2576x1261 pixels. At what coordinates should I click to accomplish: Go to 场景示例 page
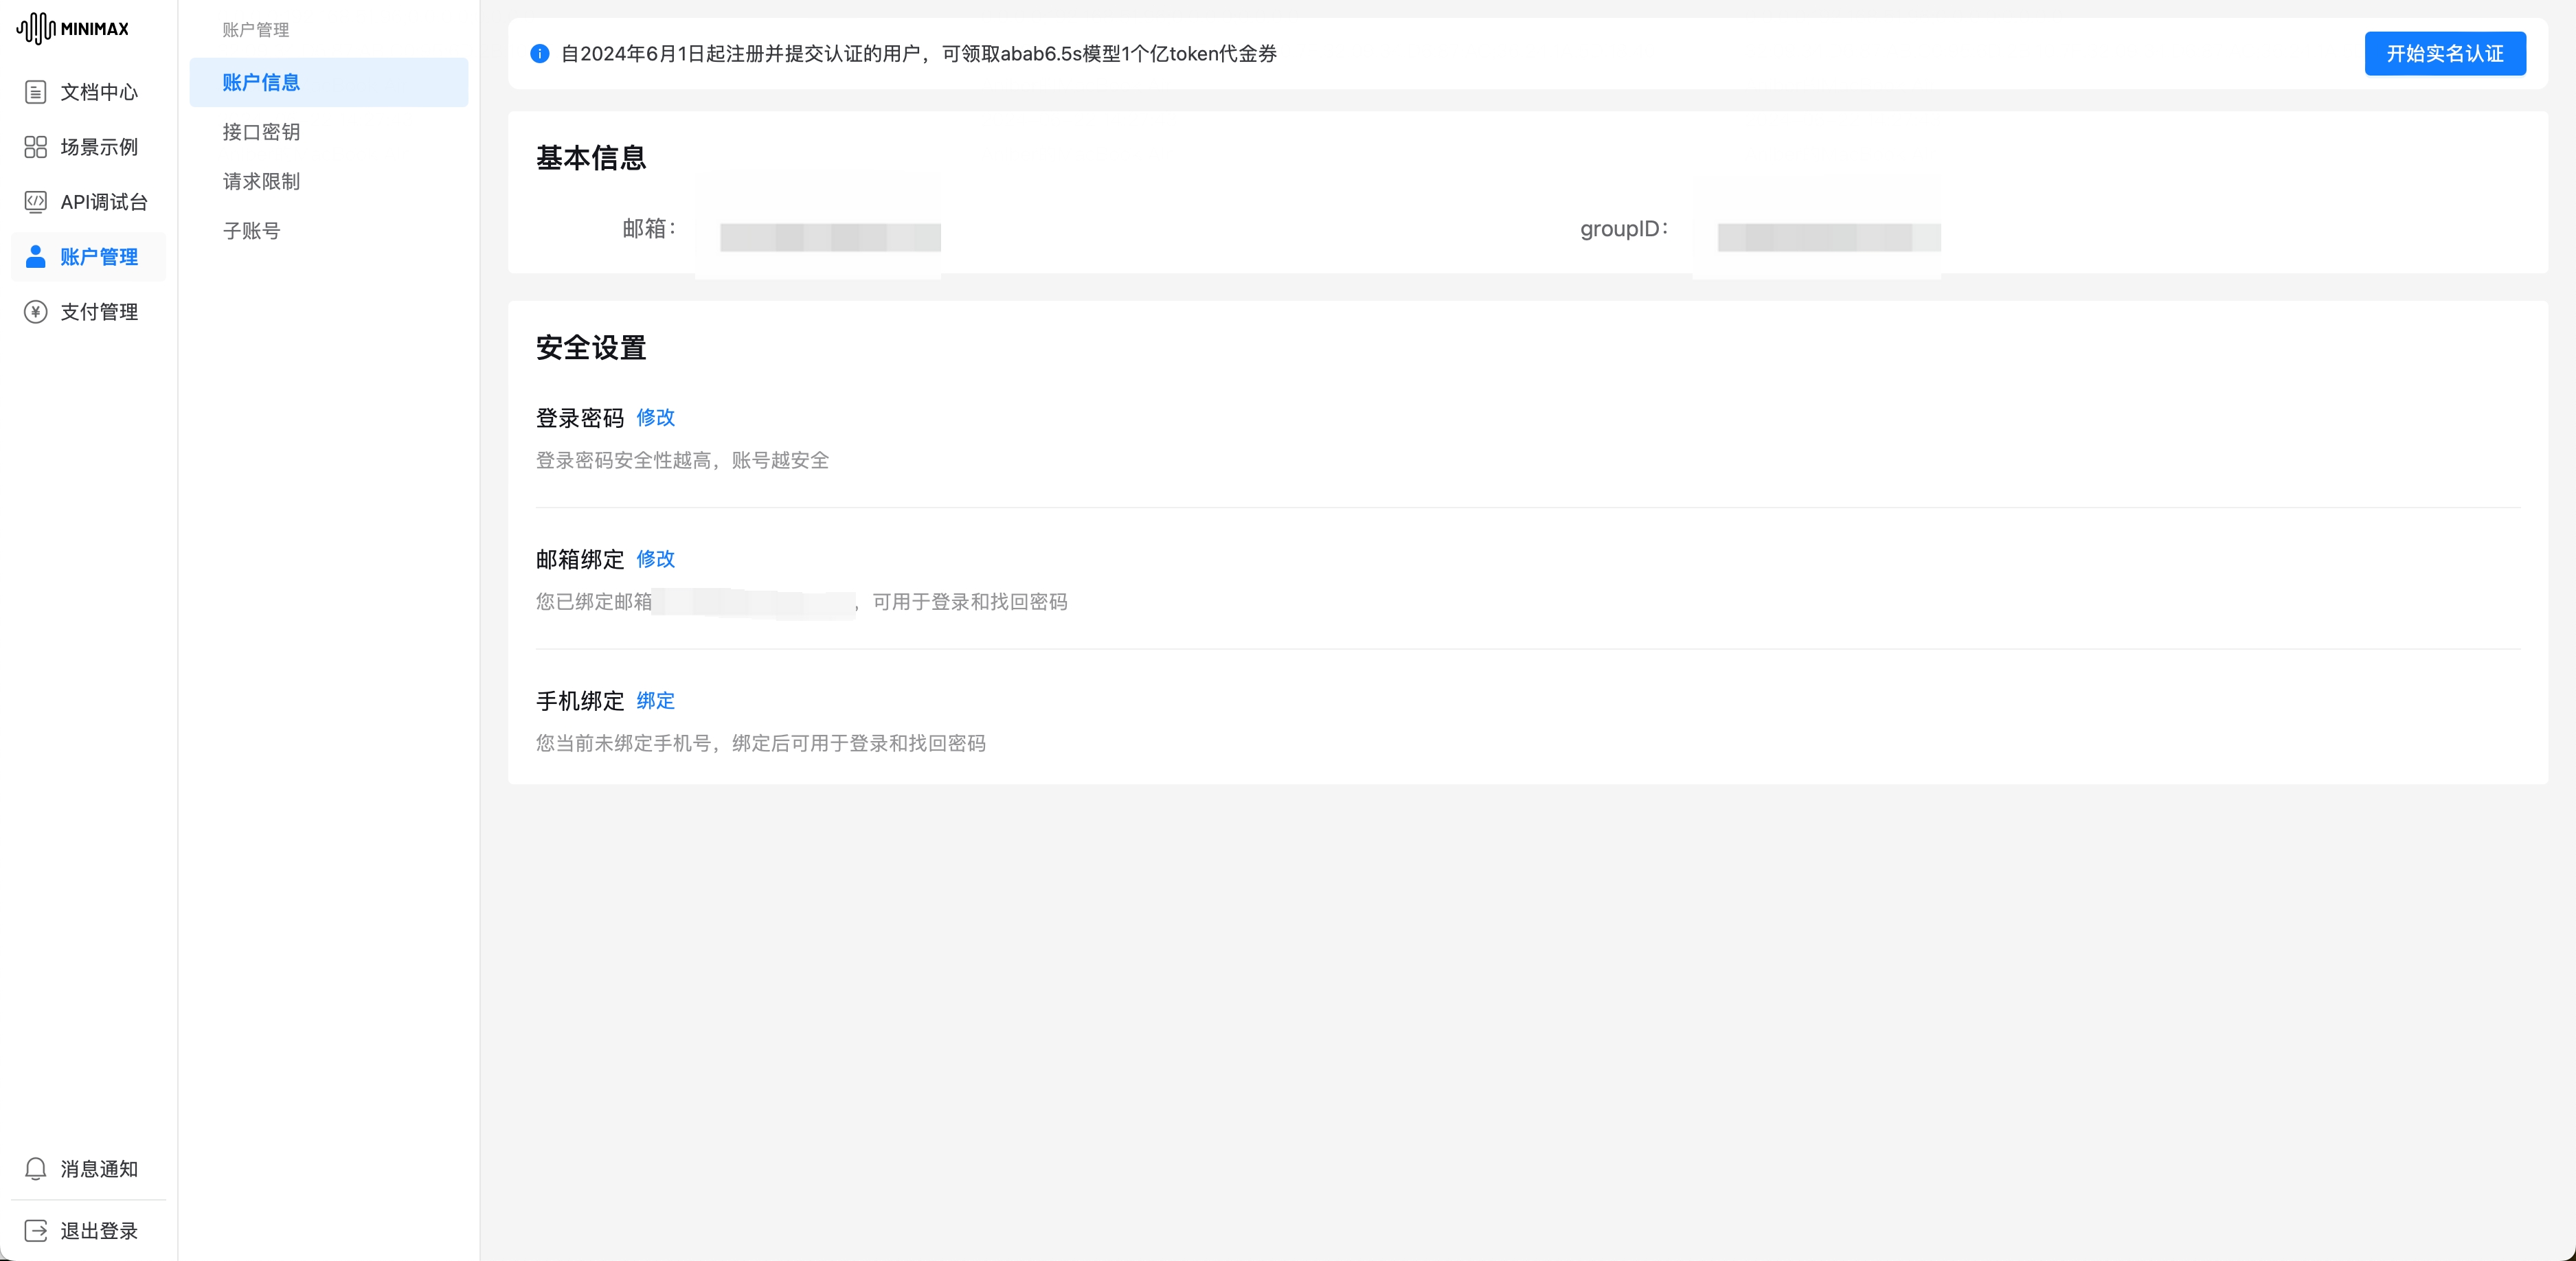click(x=99, y=147)
